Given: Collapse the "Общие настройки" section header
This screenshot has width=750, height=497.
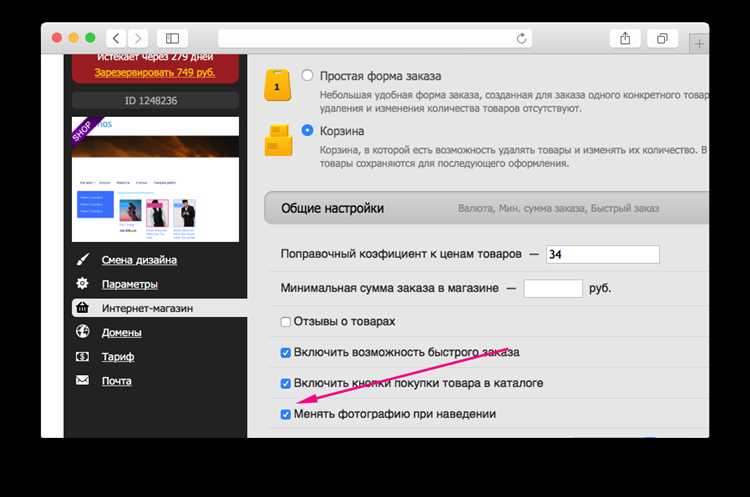Looking at the screenshot, I should (x=330, y=208).
